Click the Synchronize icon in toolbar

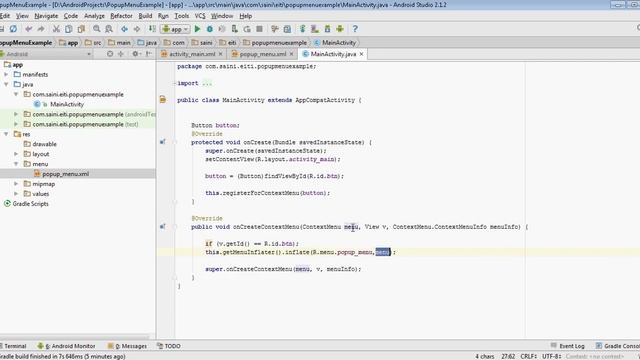pos(13,29)
